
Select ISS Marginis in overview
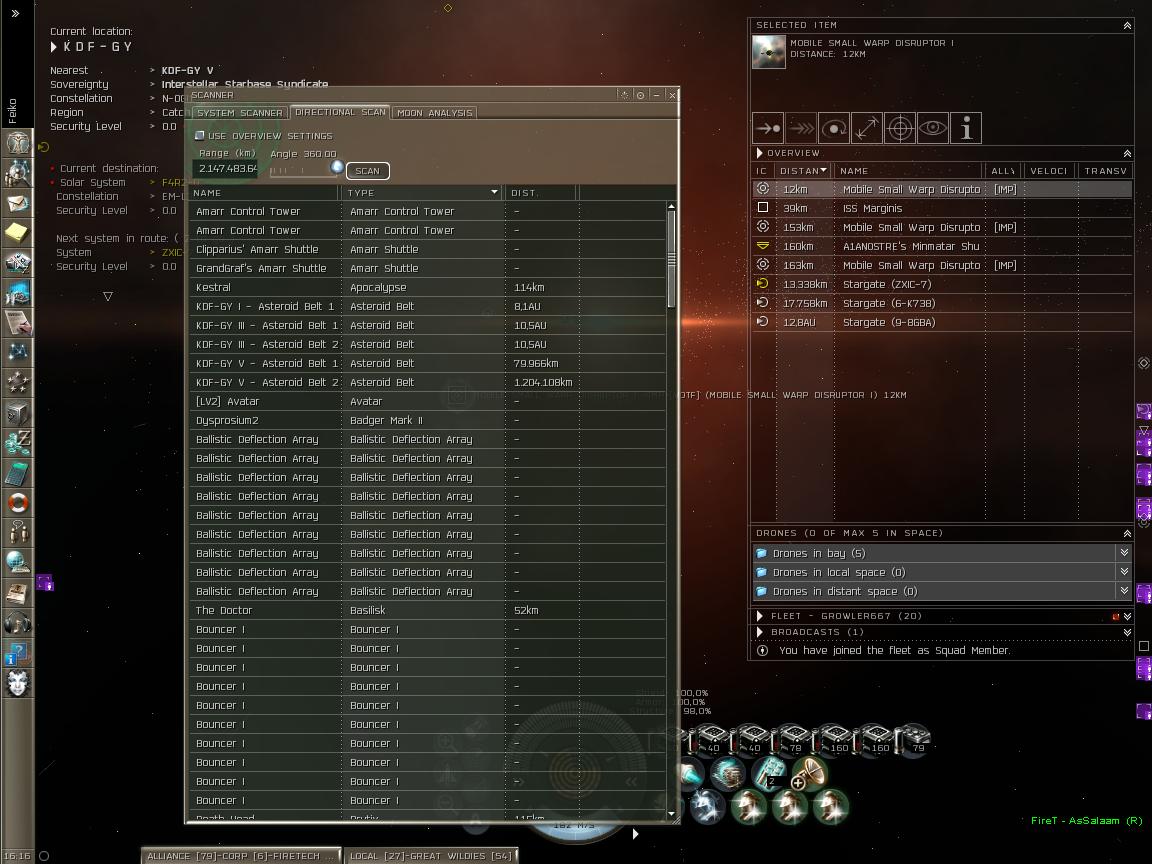coord(942,208)
